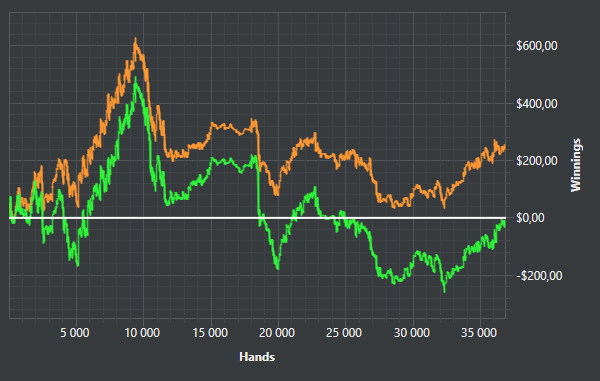The image size is (600, 381).
Task: Click the Winnings axis title
Action: coord(576,165)
